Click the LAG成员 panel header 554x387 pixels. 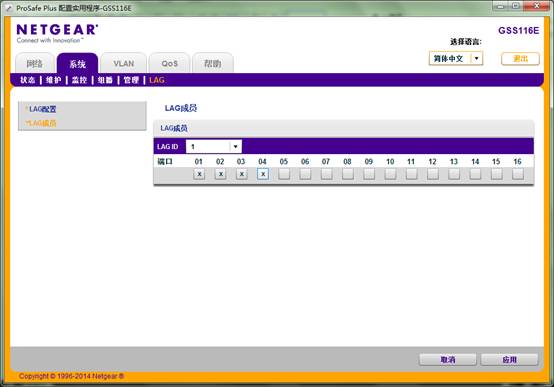343,128
